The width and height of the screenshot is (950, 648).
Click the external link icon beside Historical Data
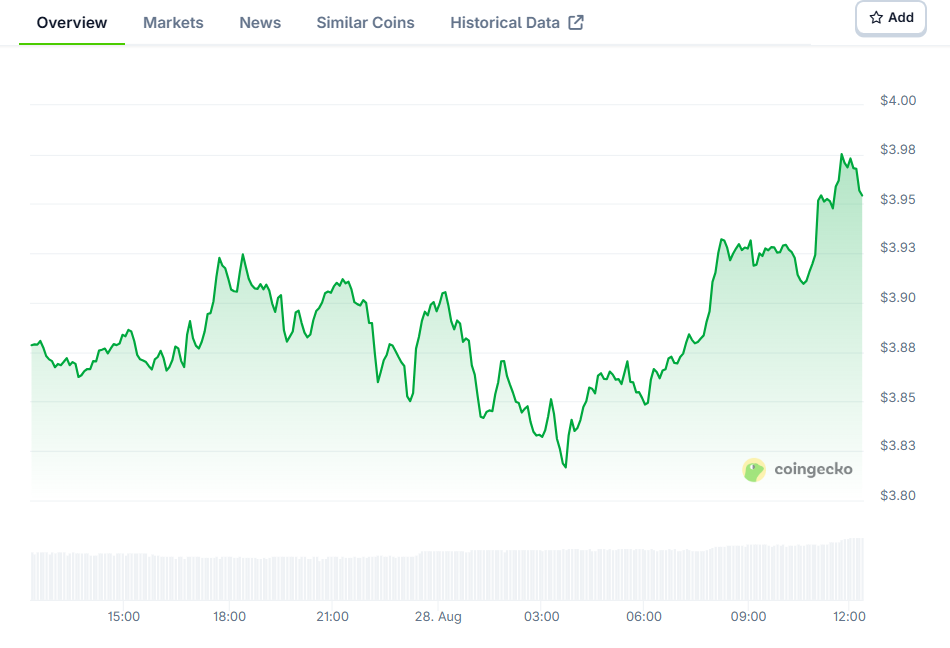[x=576, y=23]
